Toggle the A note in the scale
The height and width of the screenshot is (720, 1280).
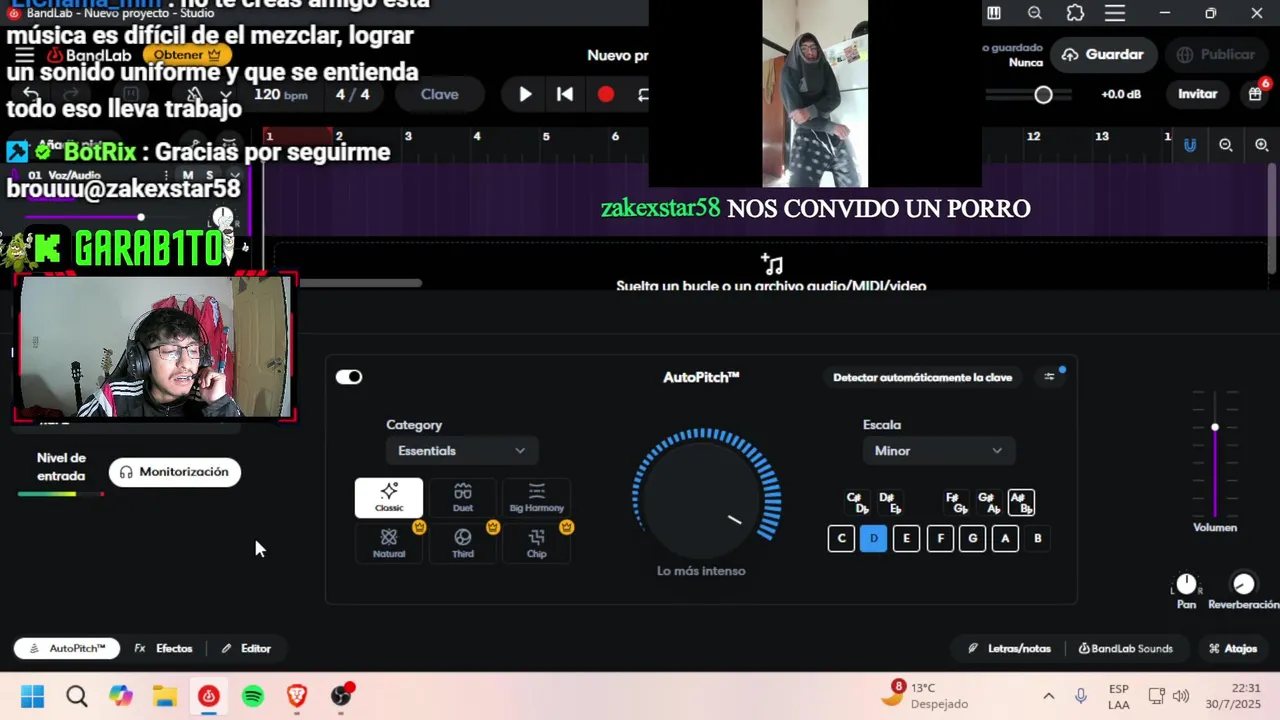(1005, 538)
